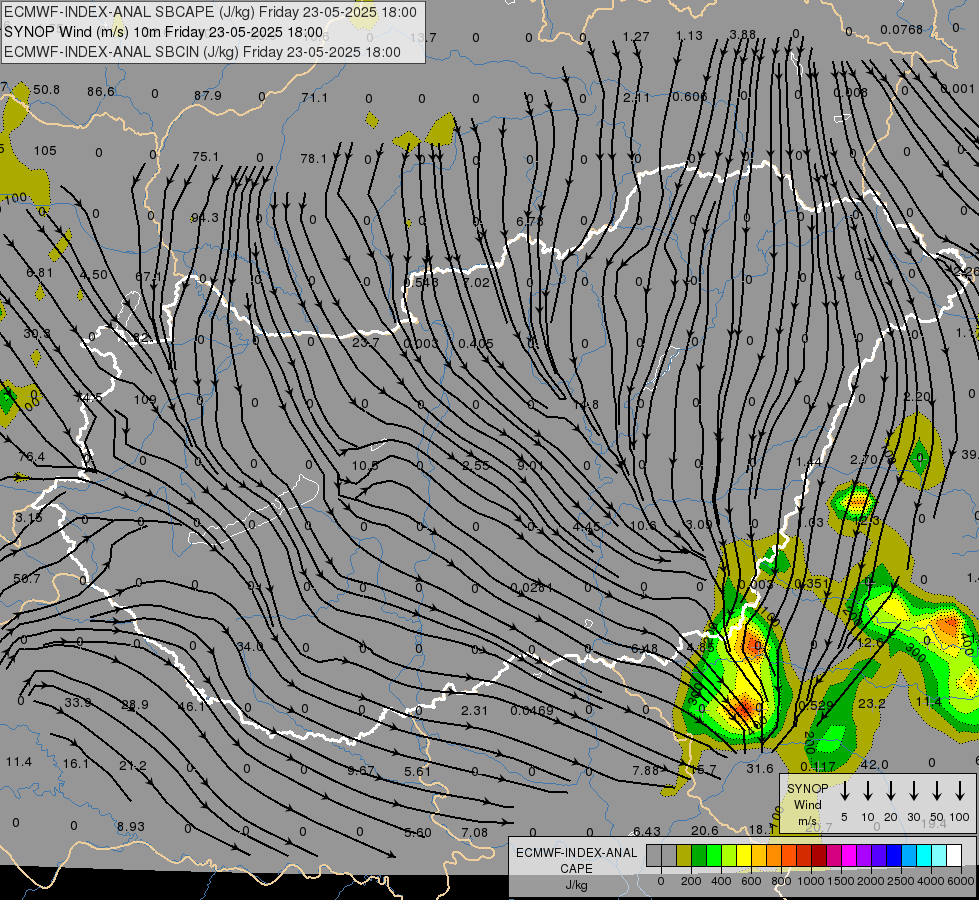Click the 1000 tick label on color scale
The width and height of the screenshot is (979, 900).
pos(811,881)
